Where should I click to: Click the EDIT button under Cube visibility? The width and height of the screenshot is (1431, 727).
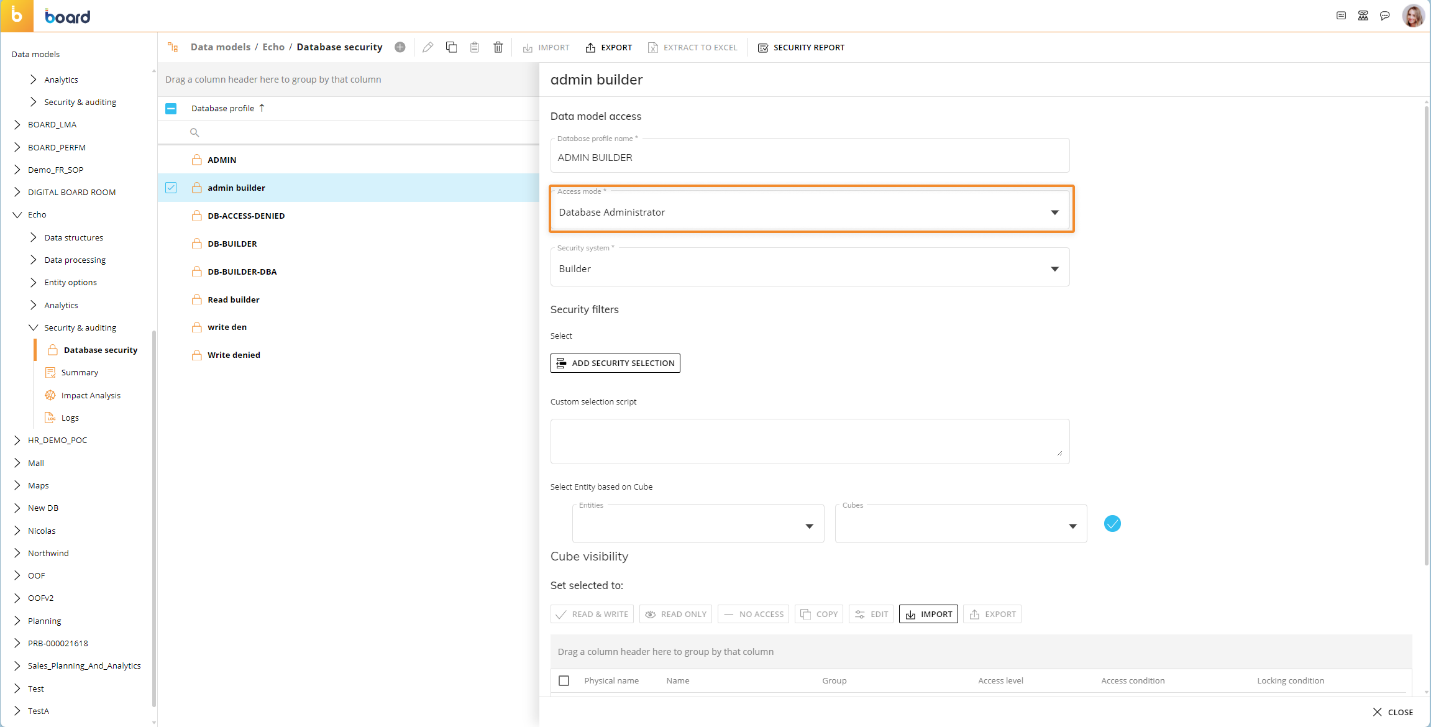[871, 614]
